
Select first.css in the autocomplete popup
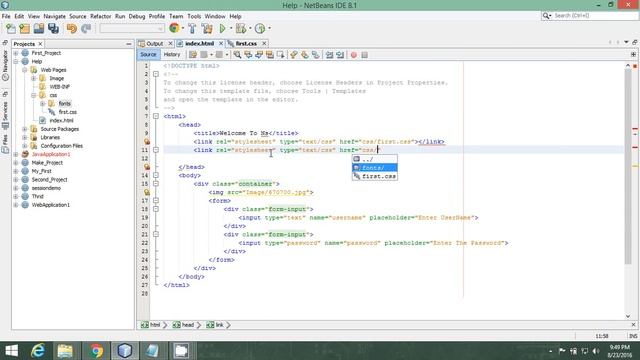[375, 176]
